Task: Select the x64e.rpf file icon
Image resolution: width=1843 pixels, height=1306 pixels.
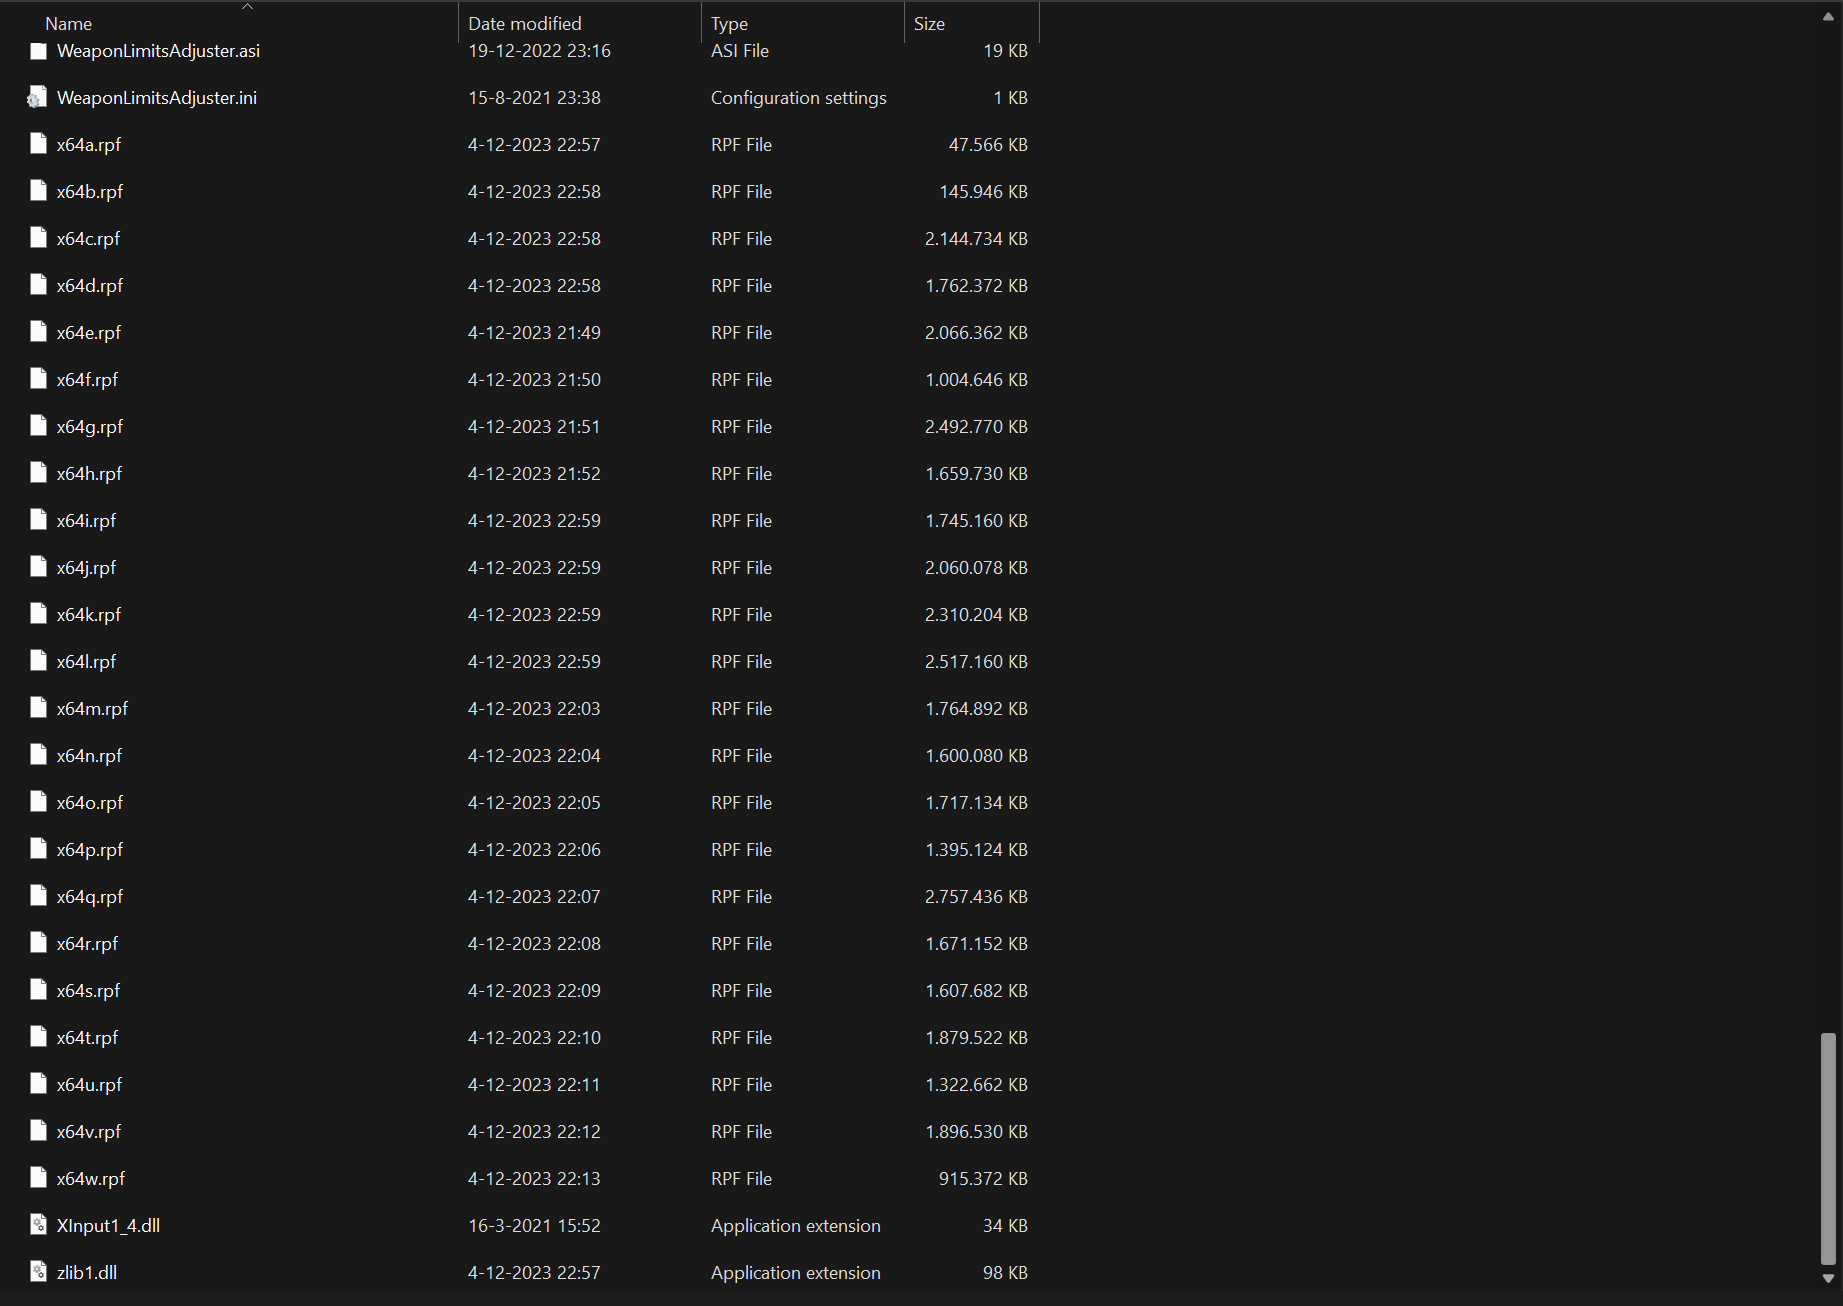Action: click(x=38, y=332)
